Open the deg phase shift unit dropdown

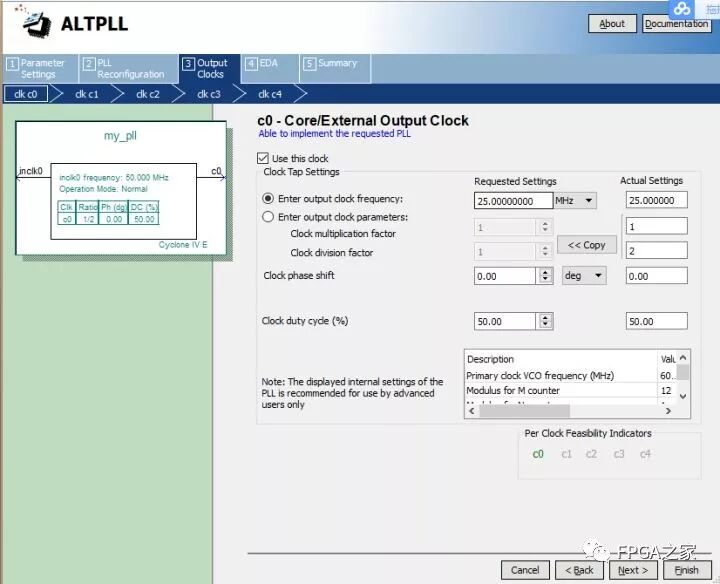click(x=583, y=275)
